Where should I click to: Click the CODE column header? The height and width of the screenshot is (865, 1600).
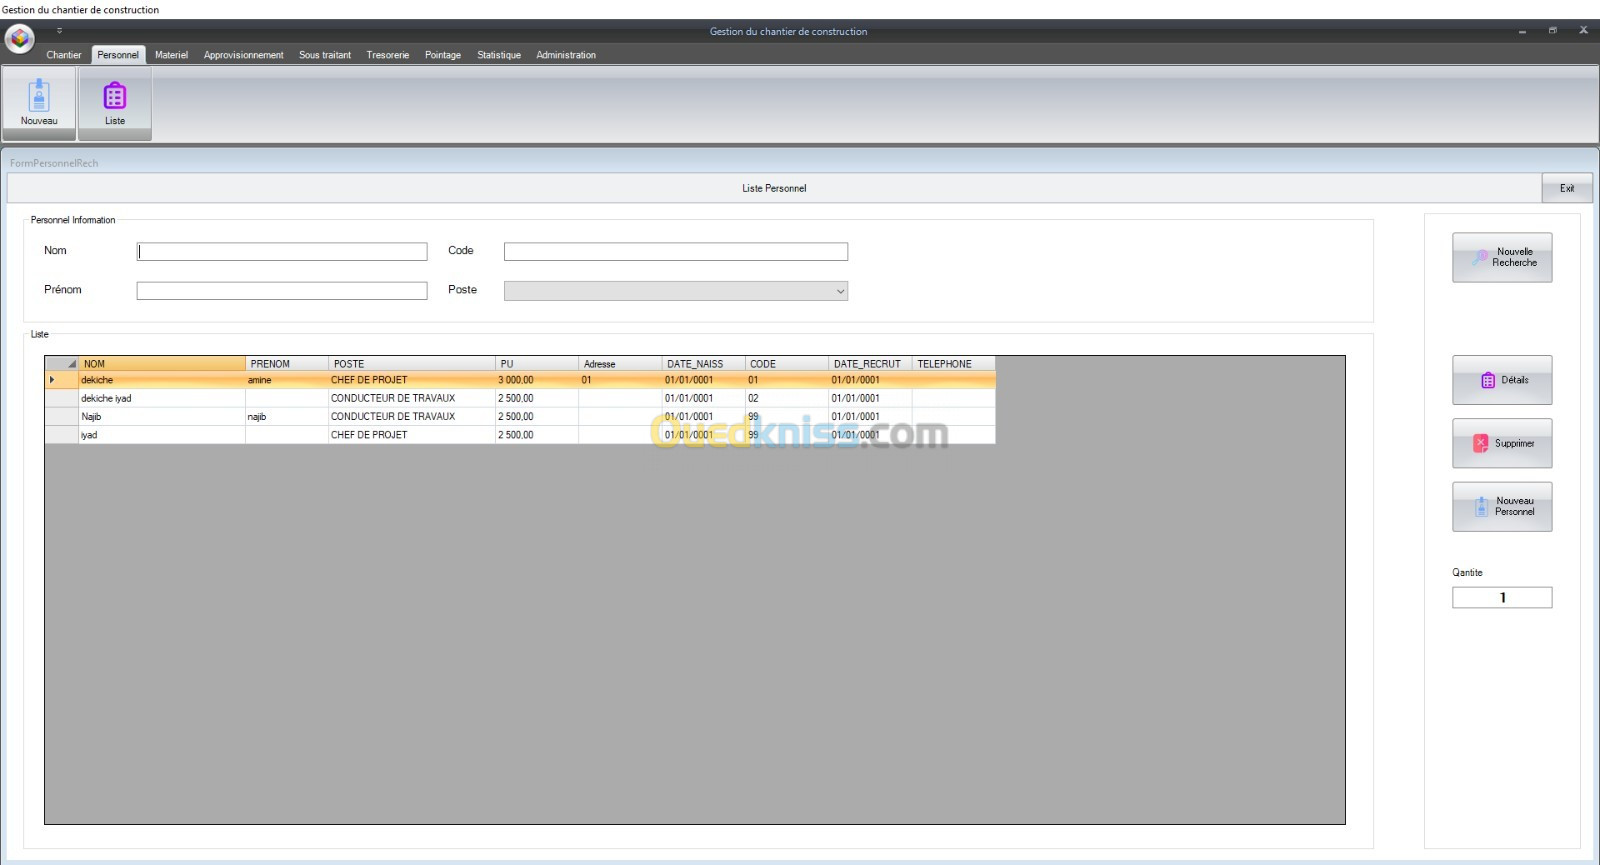787,364
